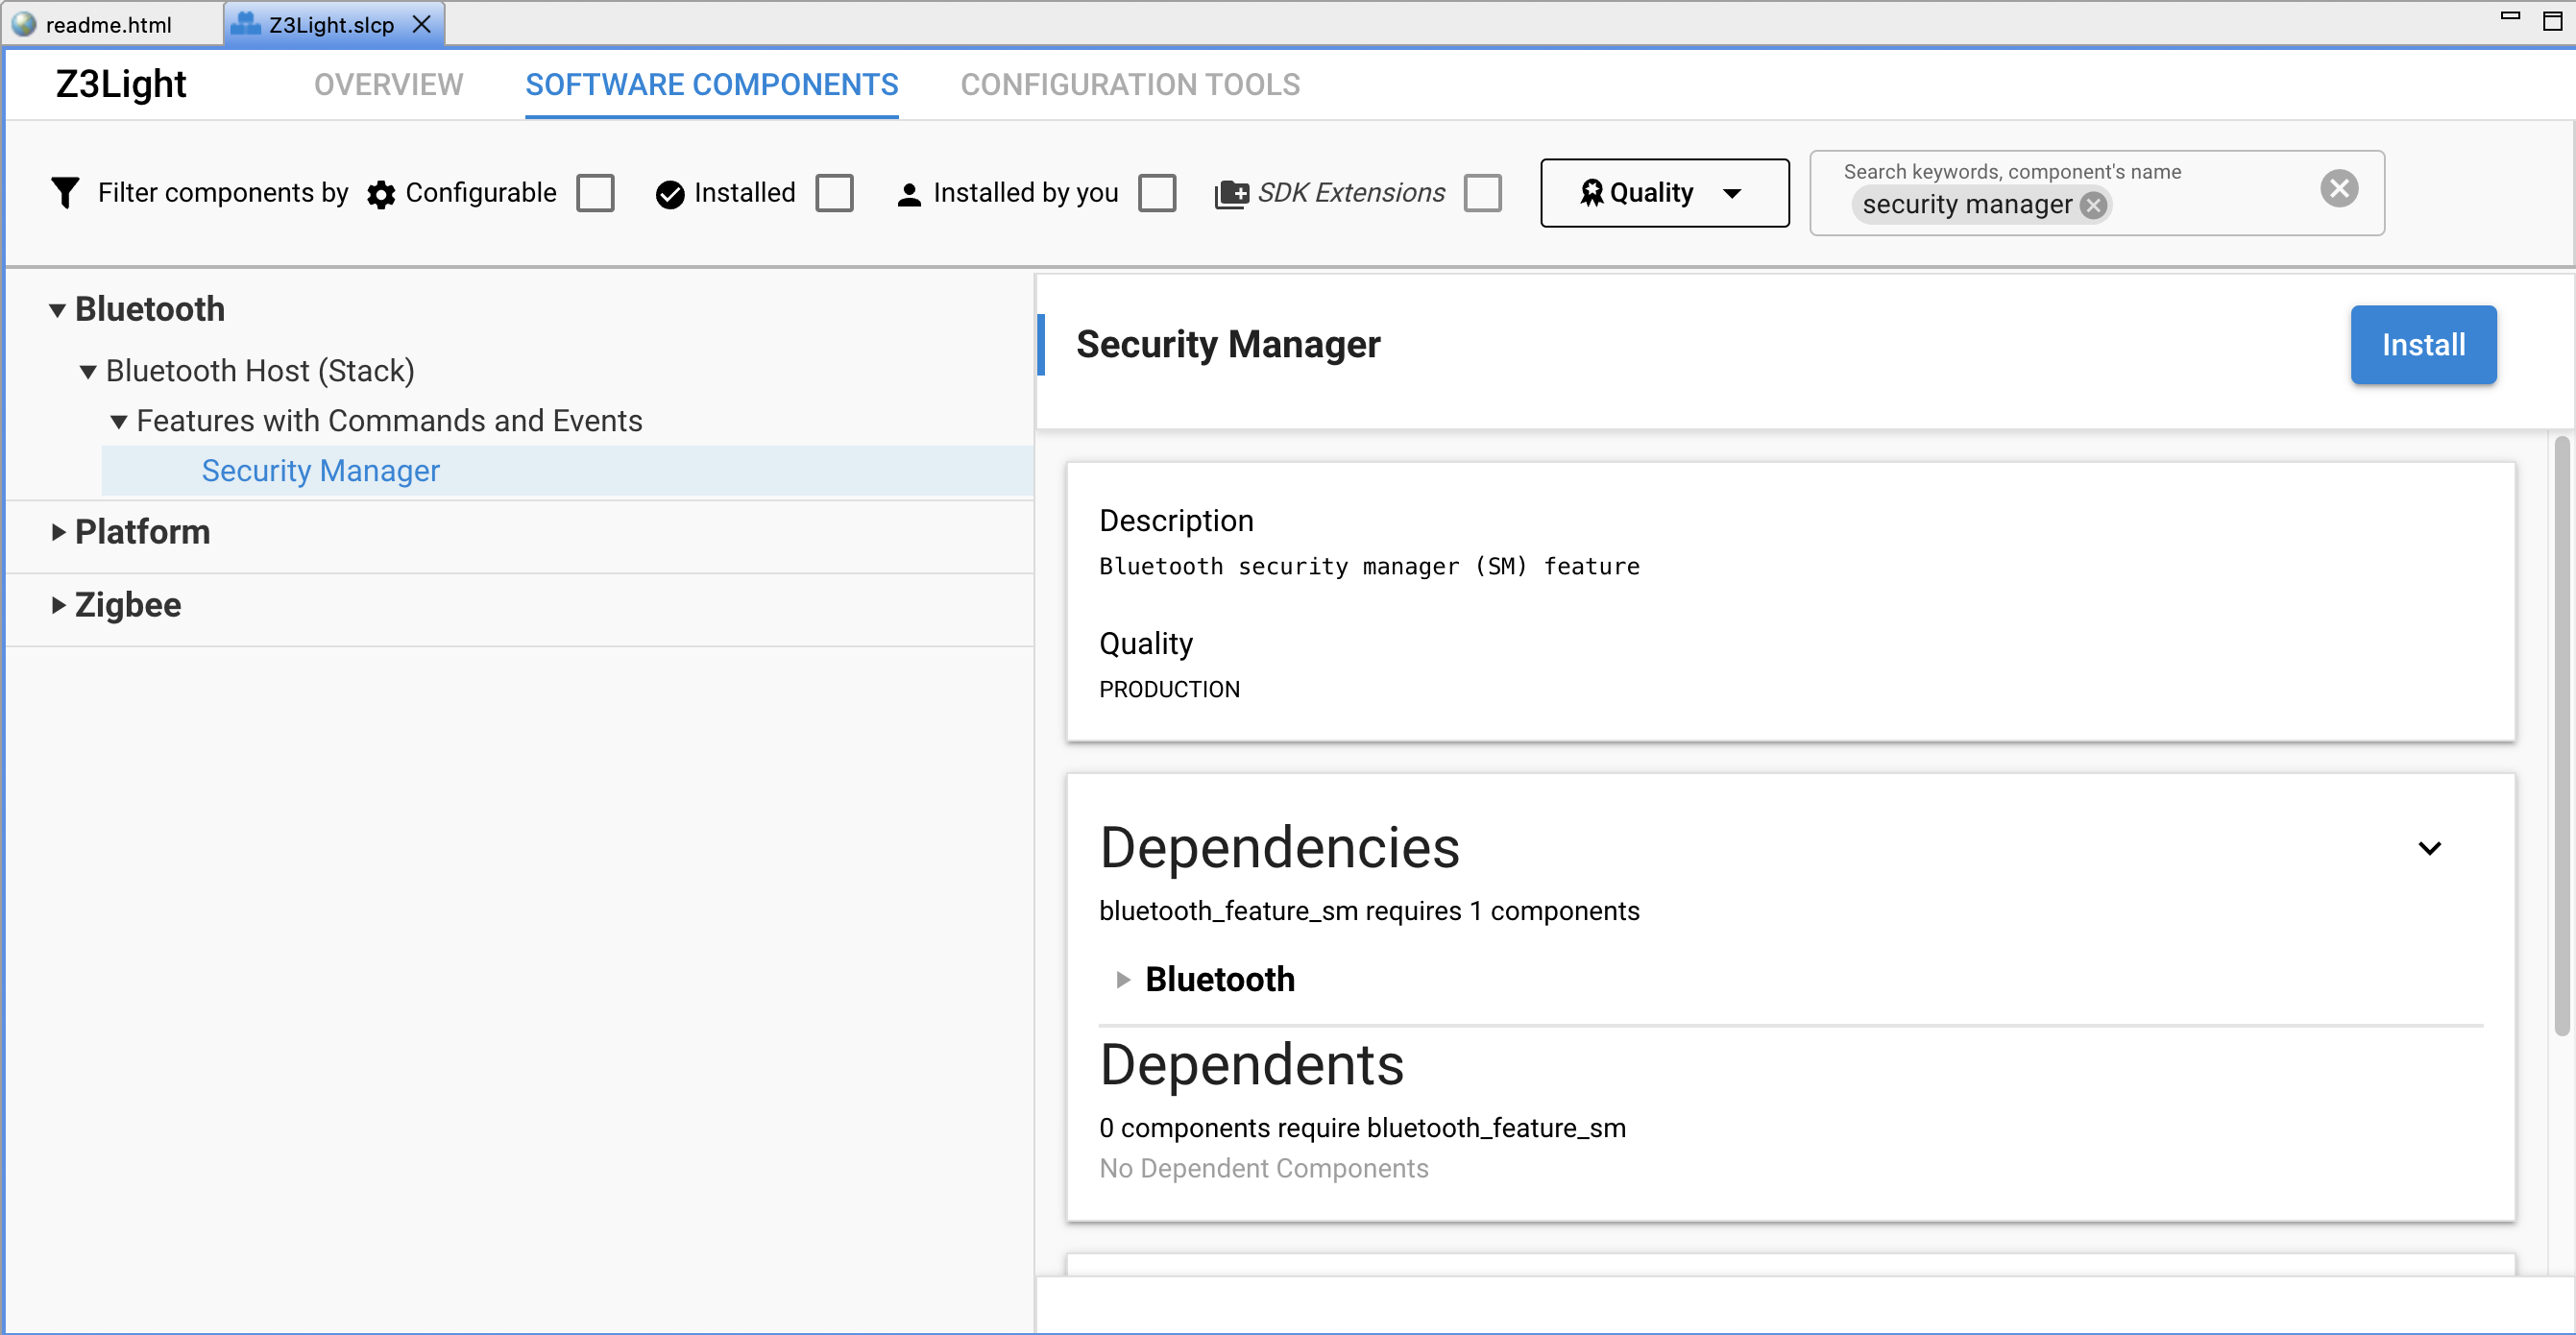Expand the Bluetooth entry under Dependencies
Image resolution: width=2576 pixels, height=1335 pixels.
1121,980
